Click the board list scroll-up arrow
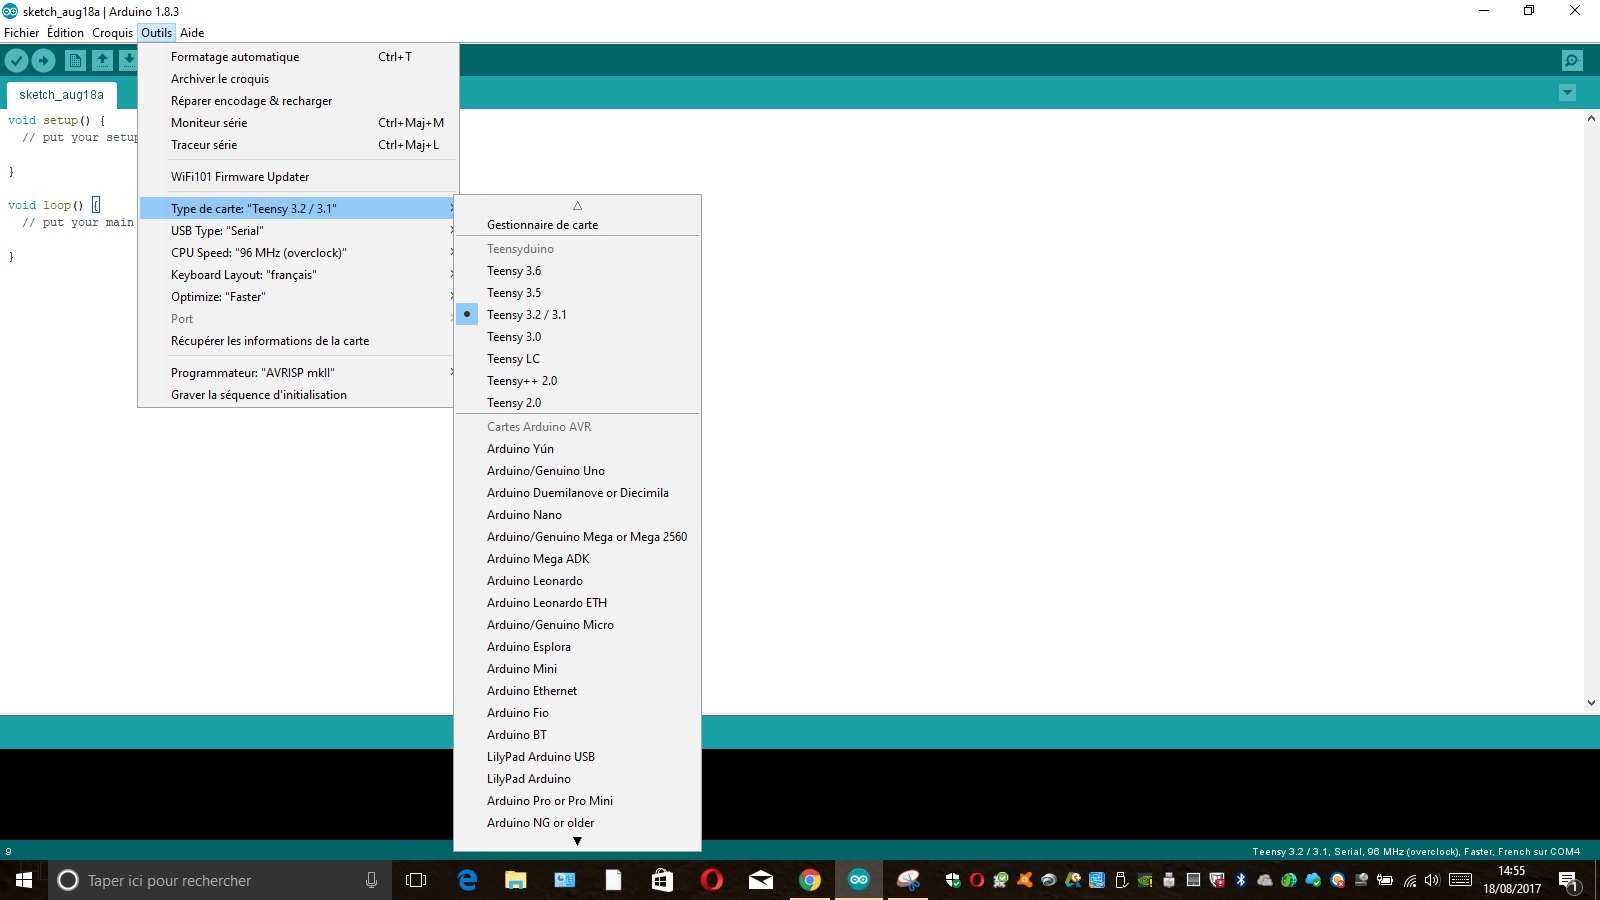This screenshot has height=900, width=1600. click(x=577, y=205)
